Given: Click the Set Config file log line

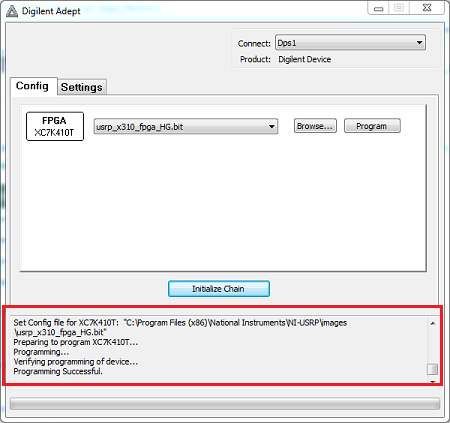Looking at the screenshot, I should pyautogui.click(x=180, y=327).
